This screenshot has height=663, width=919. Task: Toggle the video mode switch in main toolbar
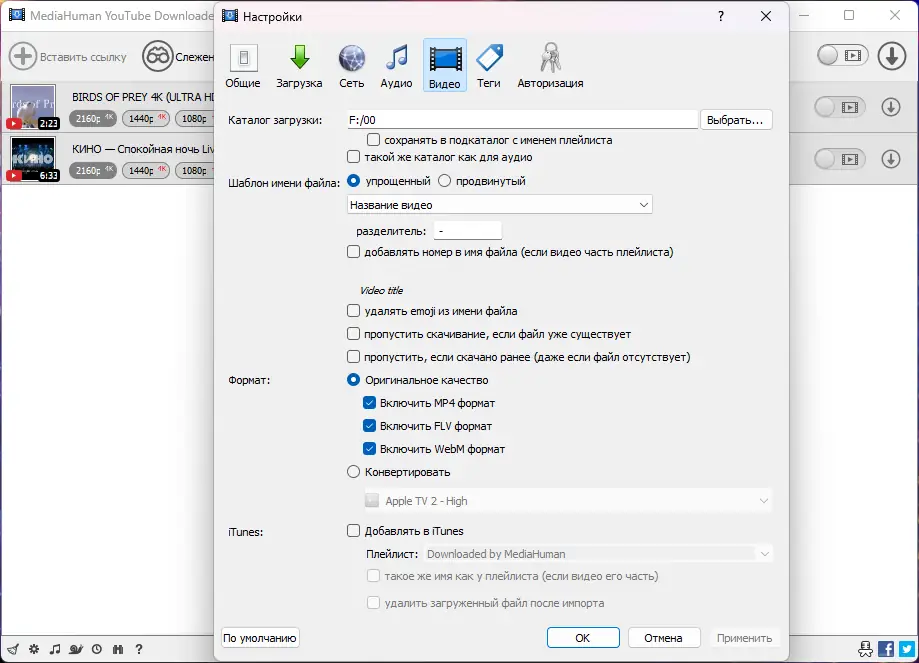tap(842, 56)
